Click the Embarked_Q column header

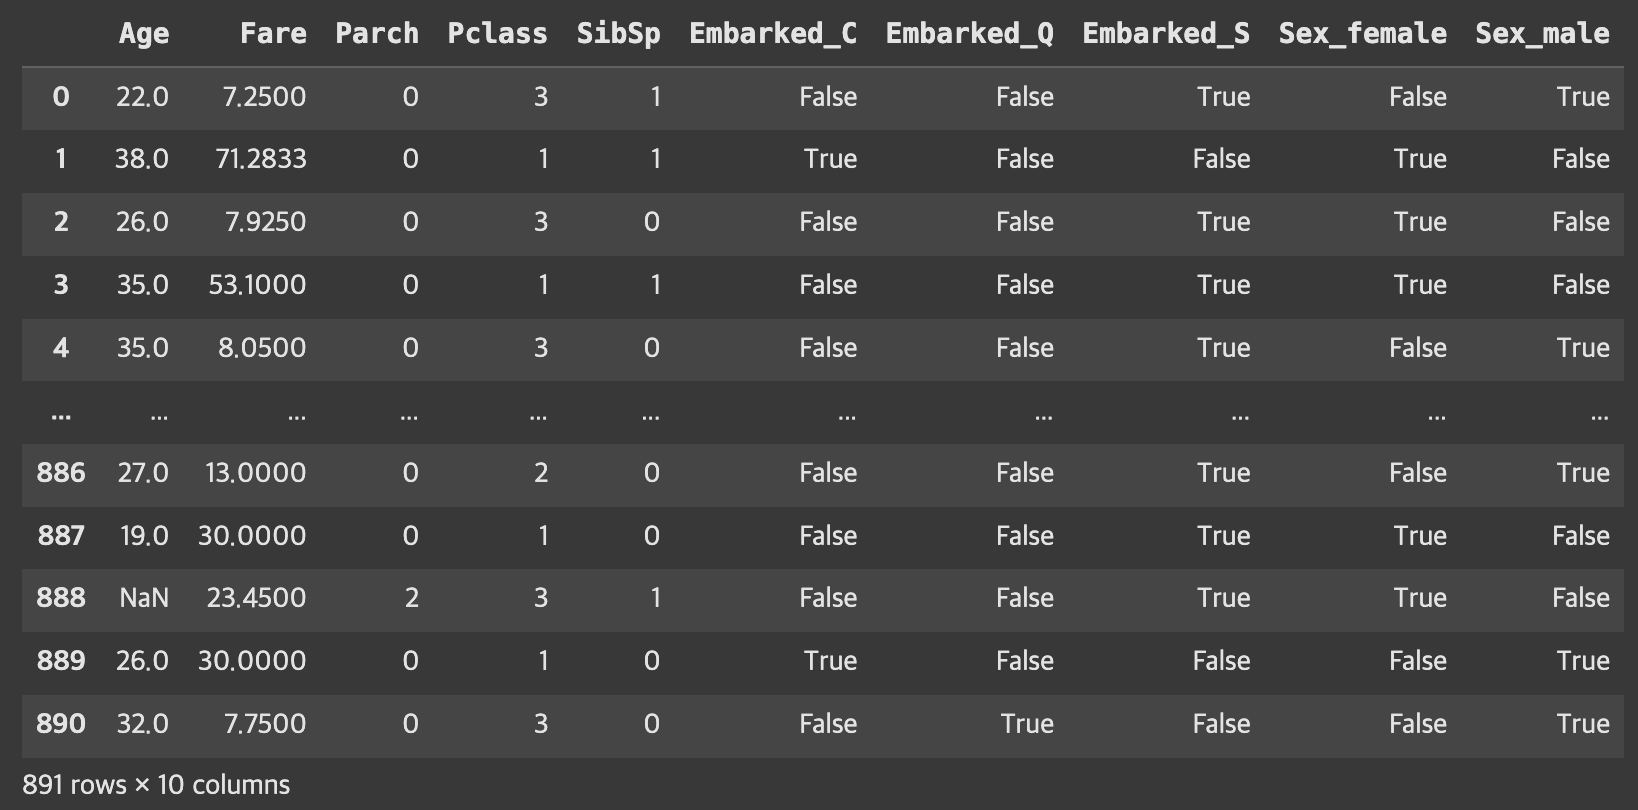click(x=970, y=34)
